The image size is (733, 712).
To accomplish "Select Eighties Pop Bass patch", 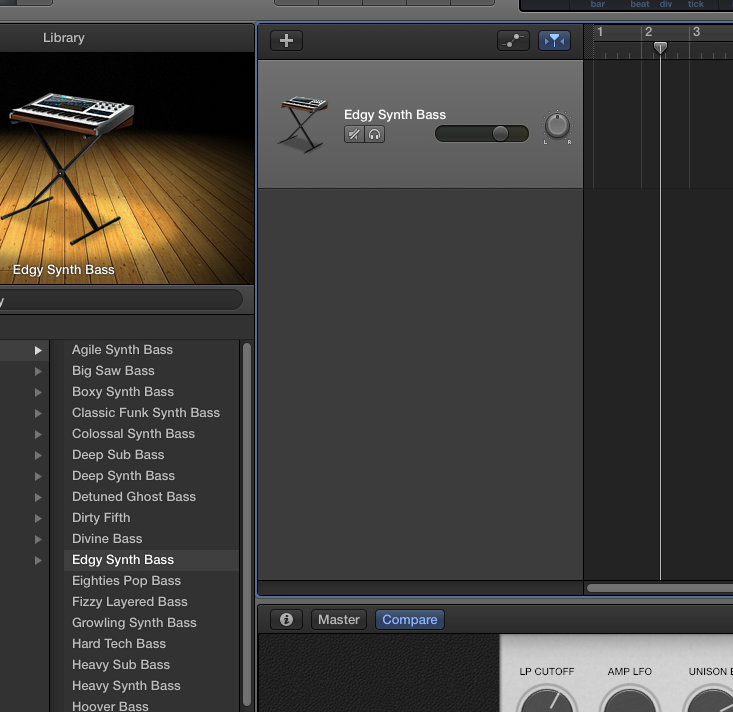I will pos(126,581).
